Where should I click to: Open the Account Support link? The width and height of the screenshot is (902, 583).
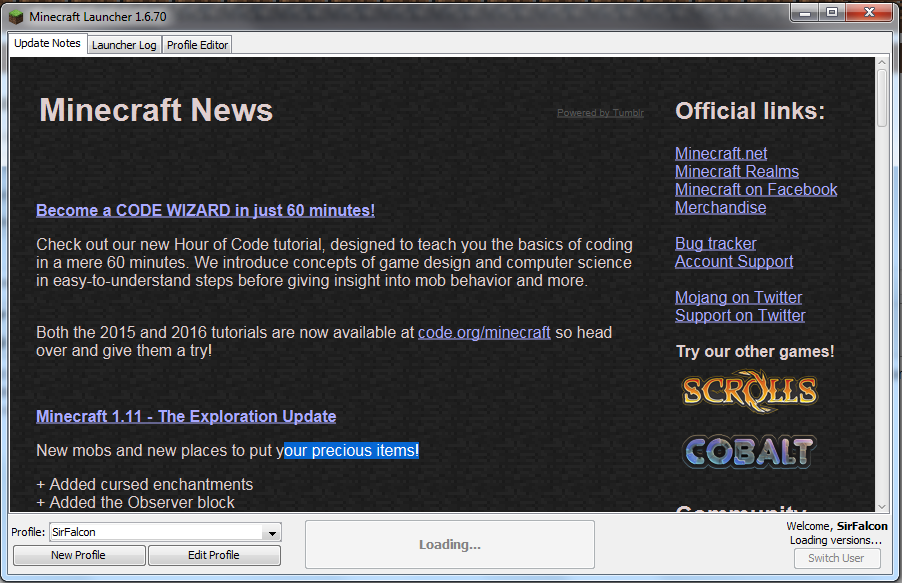click(734, 261)
